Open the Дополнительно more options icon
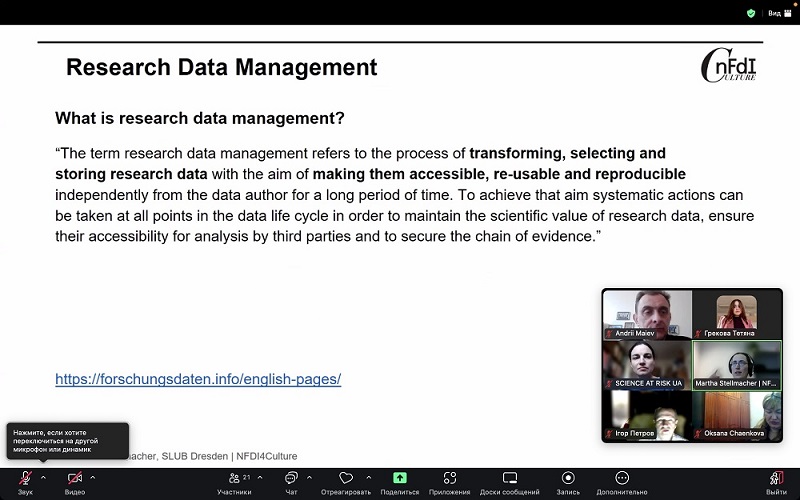The height and width of the screenshot is (500, 800). tap(622, 479)
